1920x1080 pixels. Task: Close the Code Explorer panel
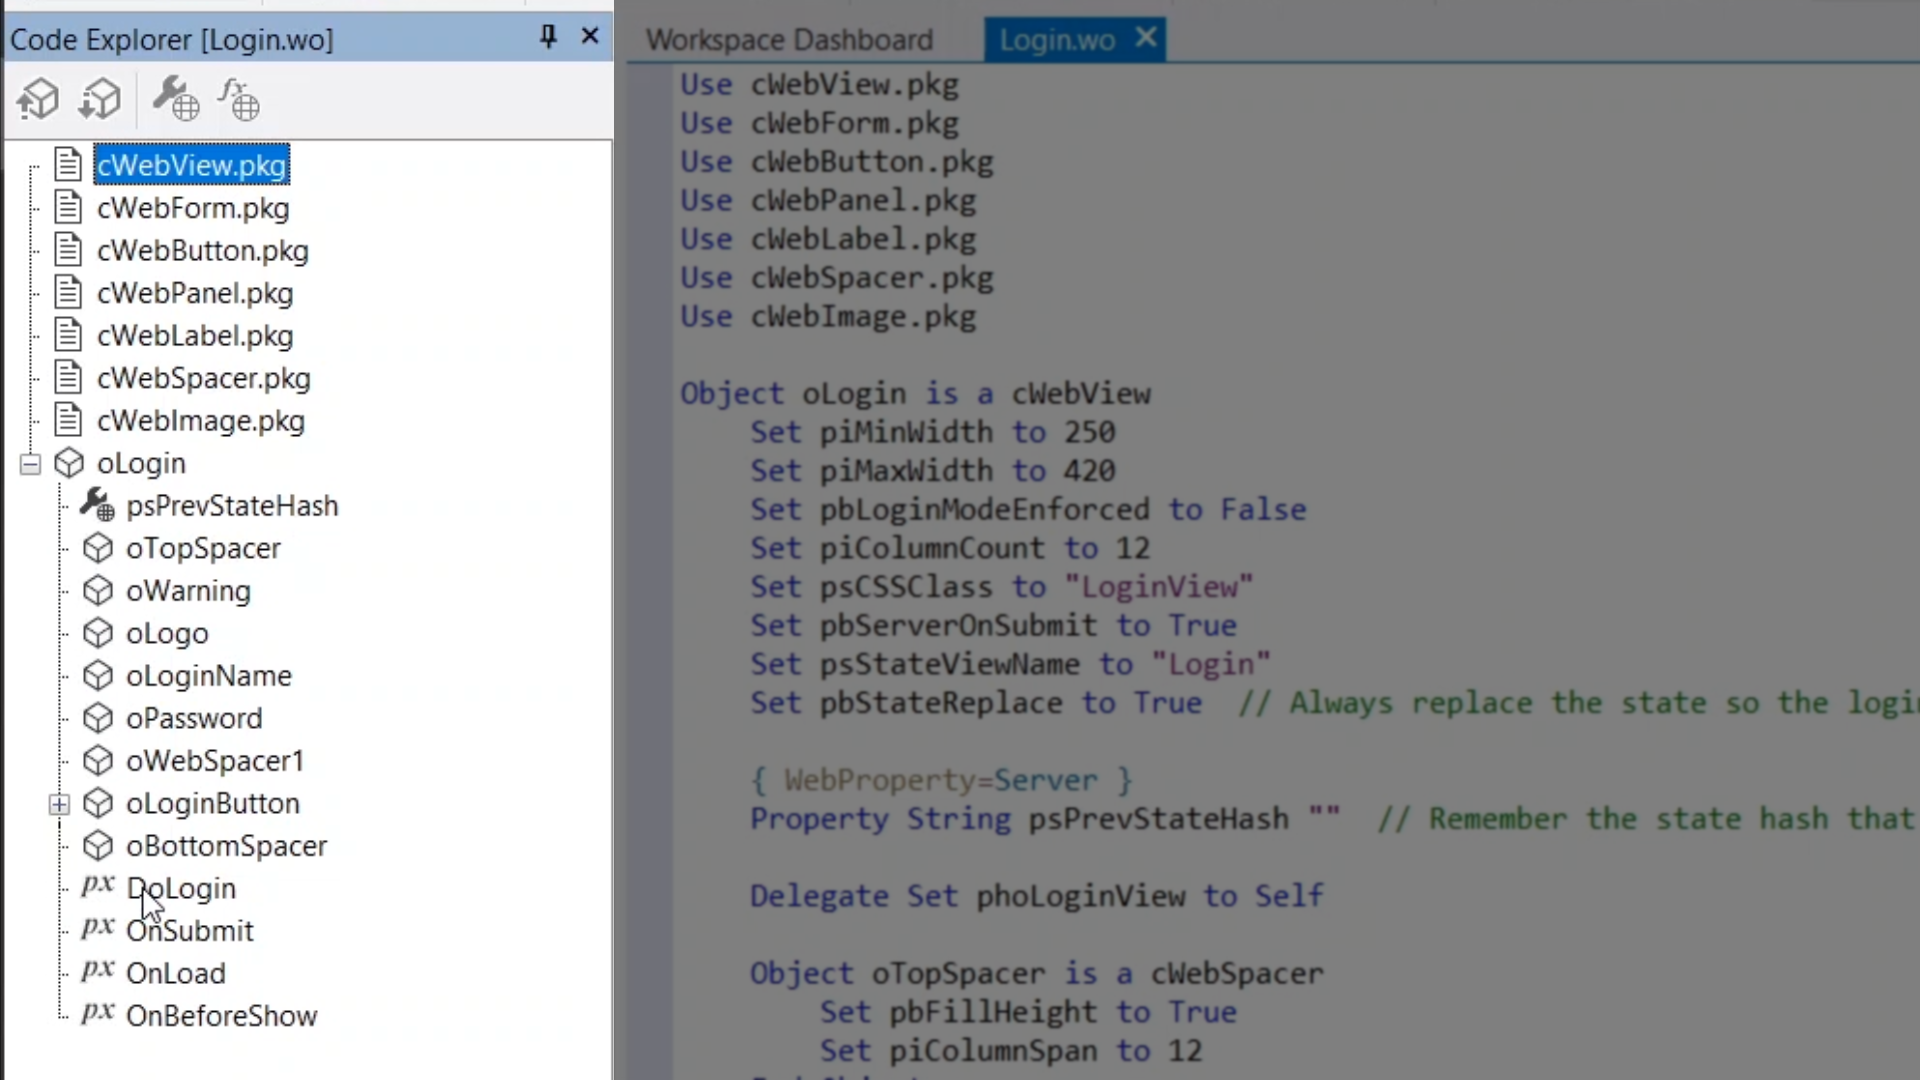pos(590,37)
